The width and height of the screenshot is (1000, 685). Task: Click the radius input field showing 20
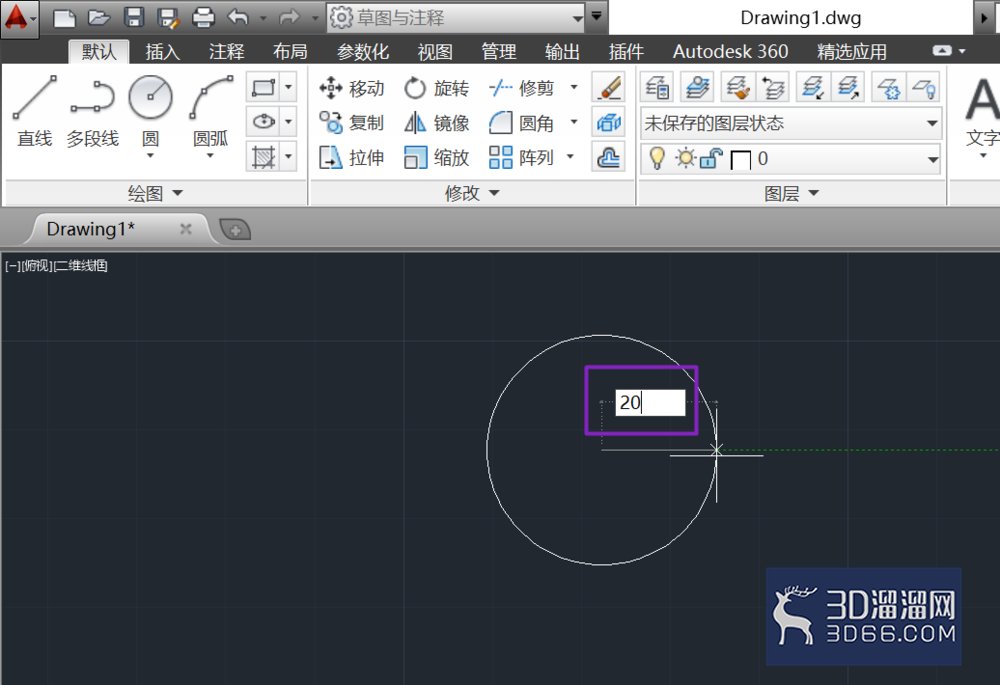pyautogui.click(x=650, y=402)
